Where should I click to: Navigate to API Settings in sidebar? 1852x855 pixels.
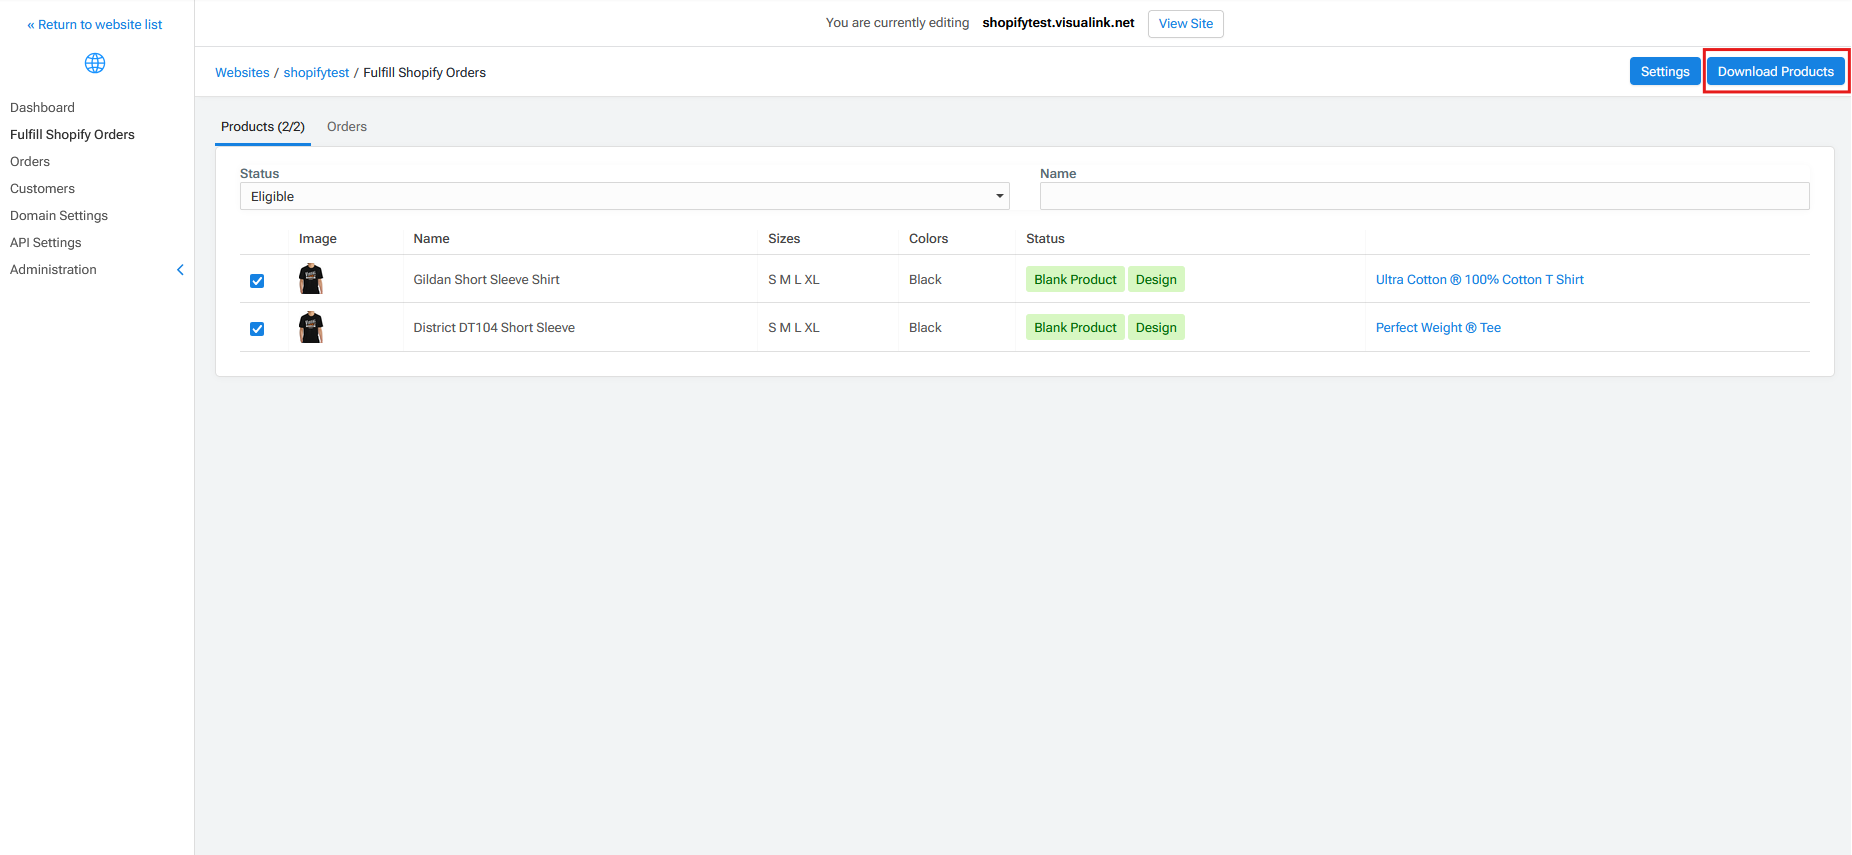(x=46, y=243)
